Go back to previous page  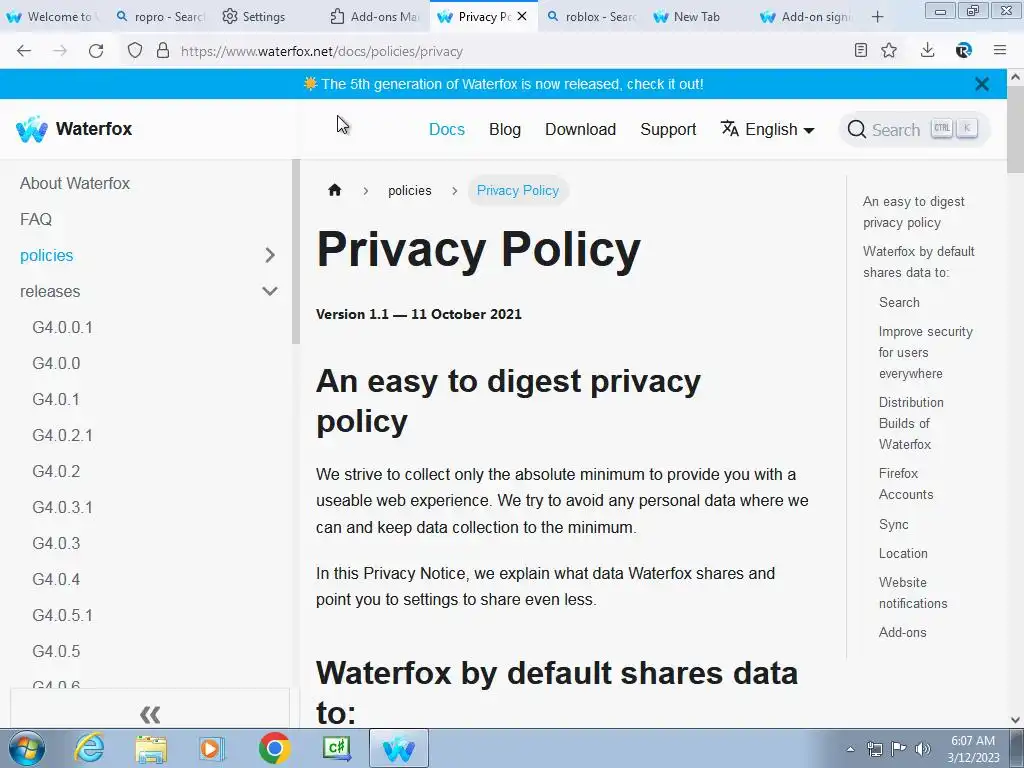24,51
